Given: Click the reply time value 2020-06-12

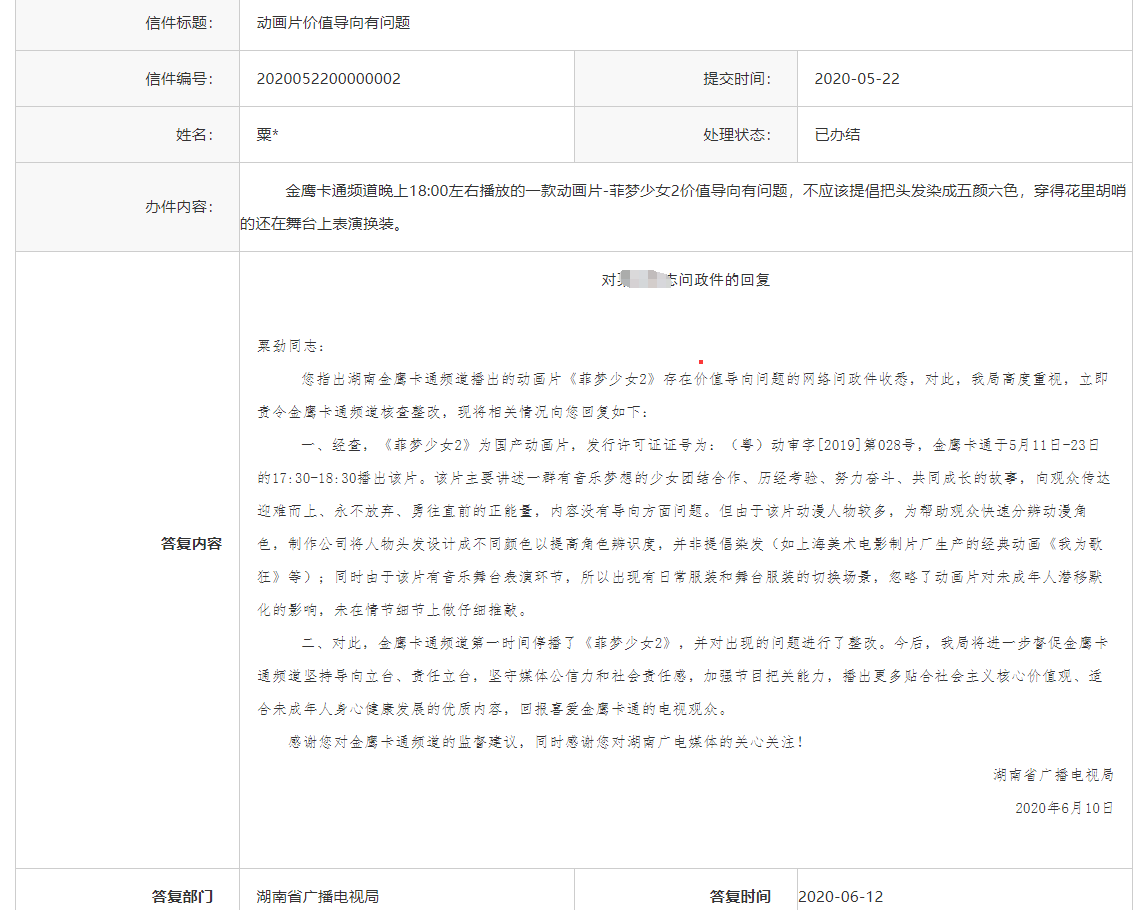Looking at the screenshot, I should (x=840, y=896).
